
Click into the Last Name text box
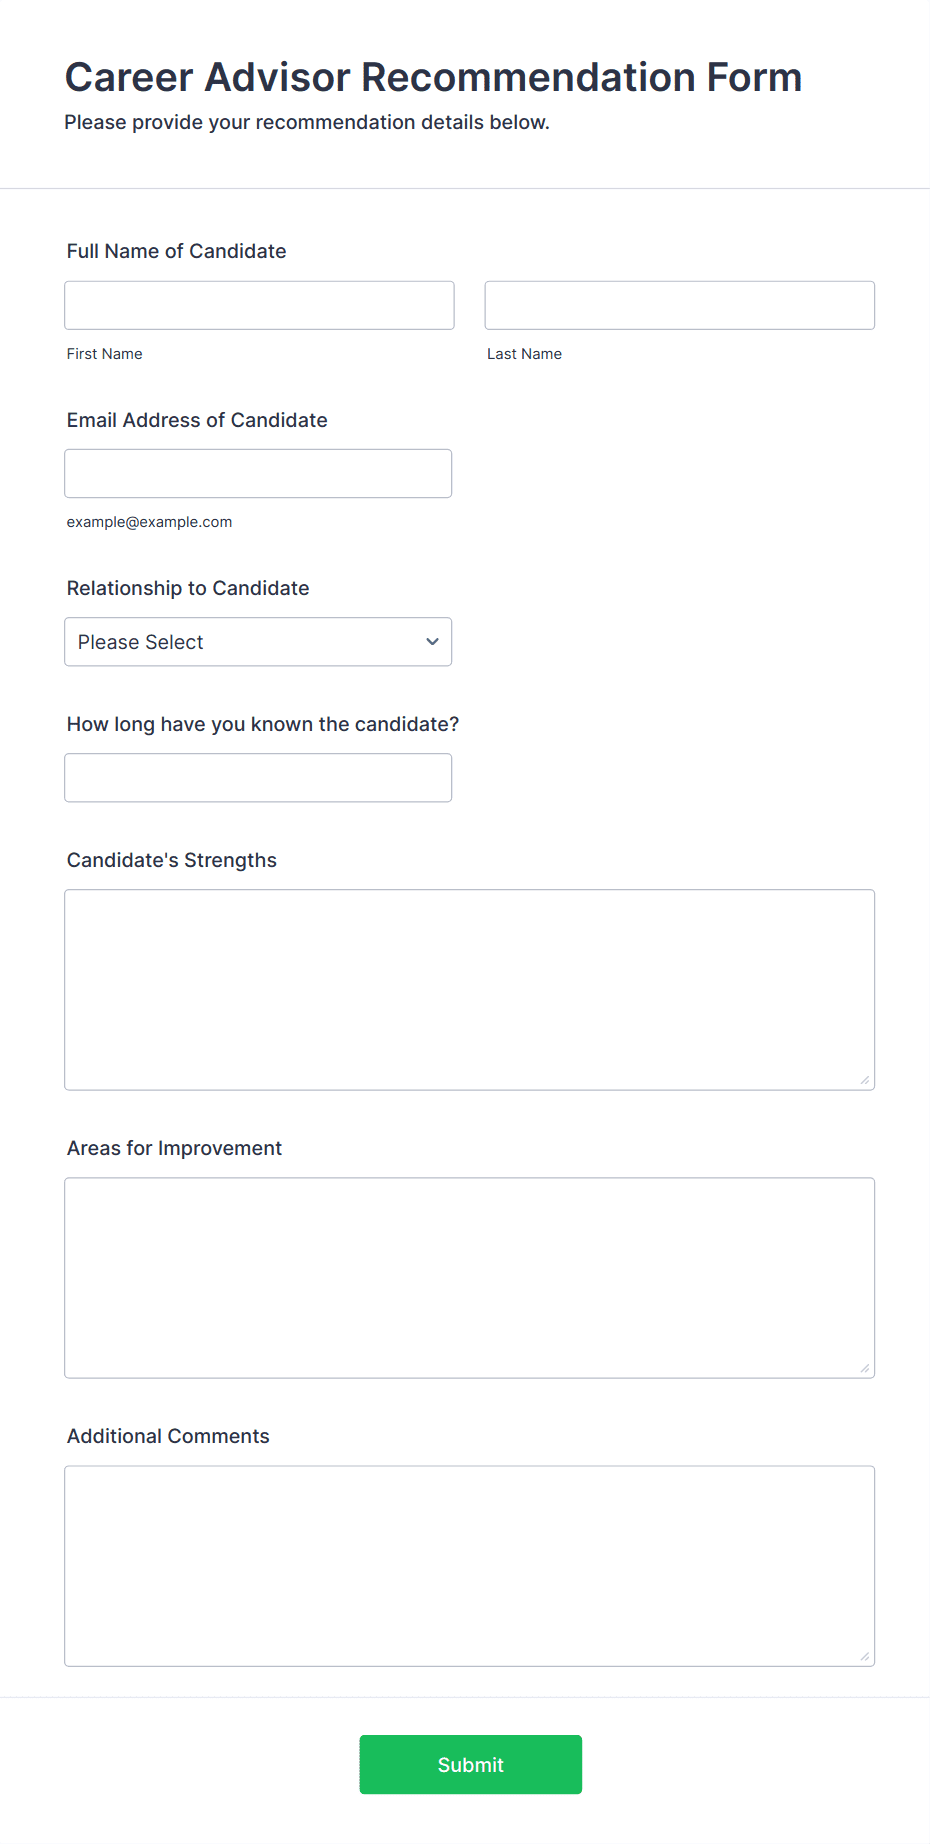pyautogui.click(x=680, y=305)
